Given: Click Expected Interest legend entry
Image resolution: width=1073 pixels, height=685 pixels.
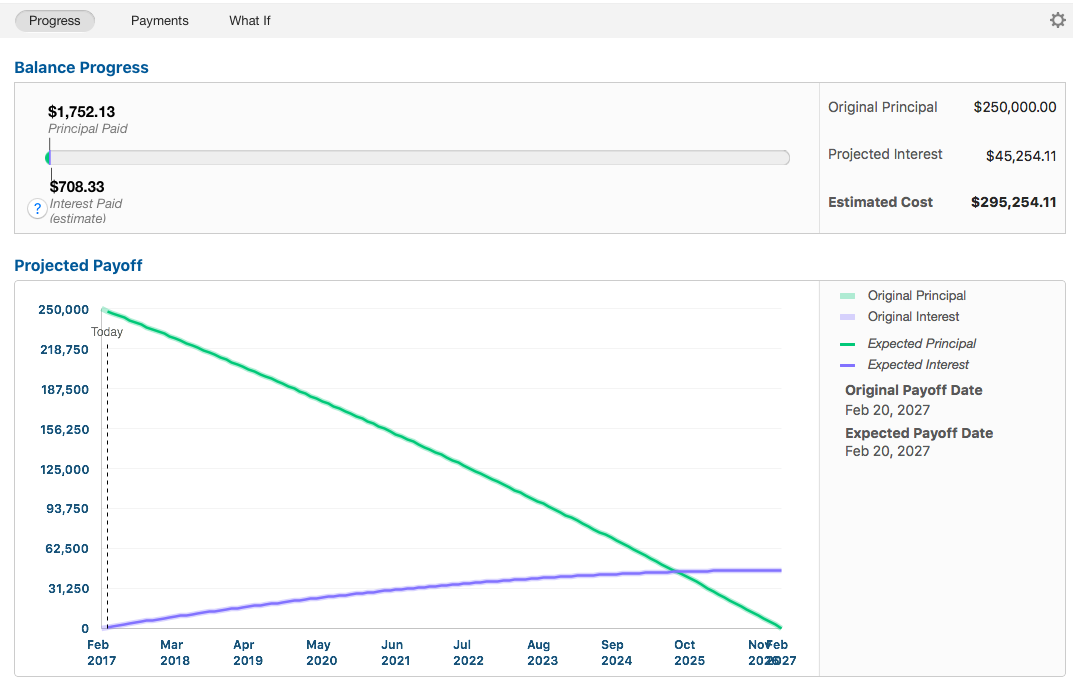Looking at the screenshot, I should [x=918, y=365].
